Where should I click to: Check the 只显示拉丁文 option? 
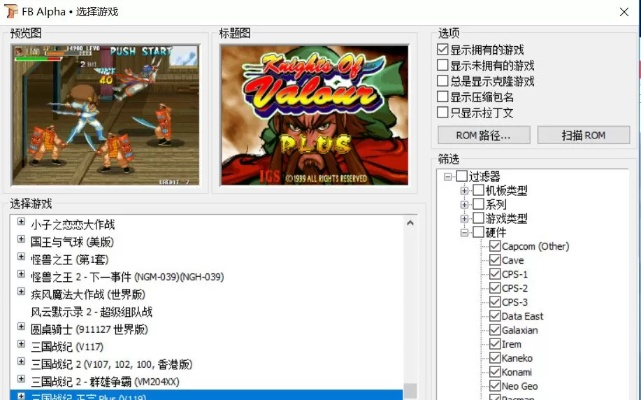click(443, 113)
